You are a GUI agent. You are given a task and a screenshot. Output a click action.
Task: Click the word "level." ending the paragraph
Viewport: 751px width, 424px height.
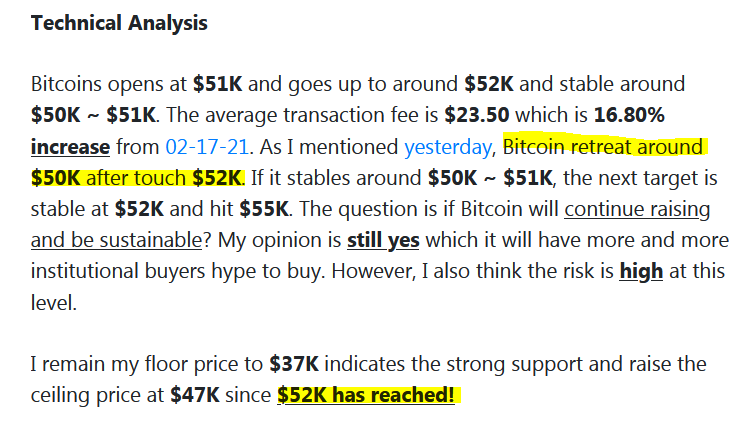coord(54,303)
